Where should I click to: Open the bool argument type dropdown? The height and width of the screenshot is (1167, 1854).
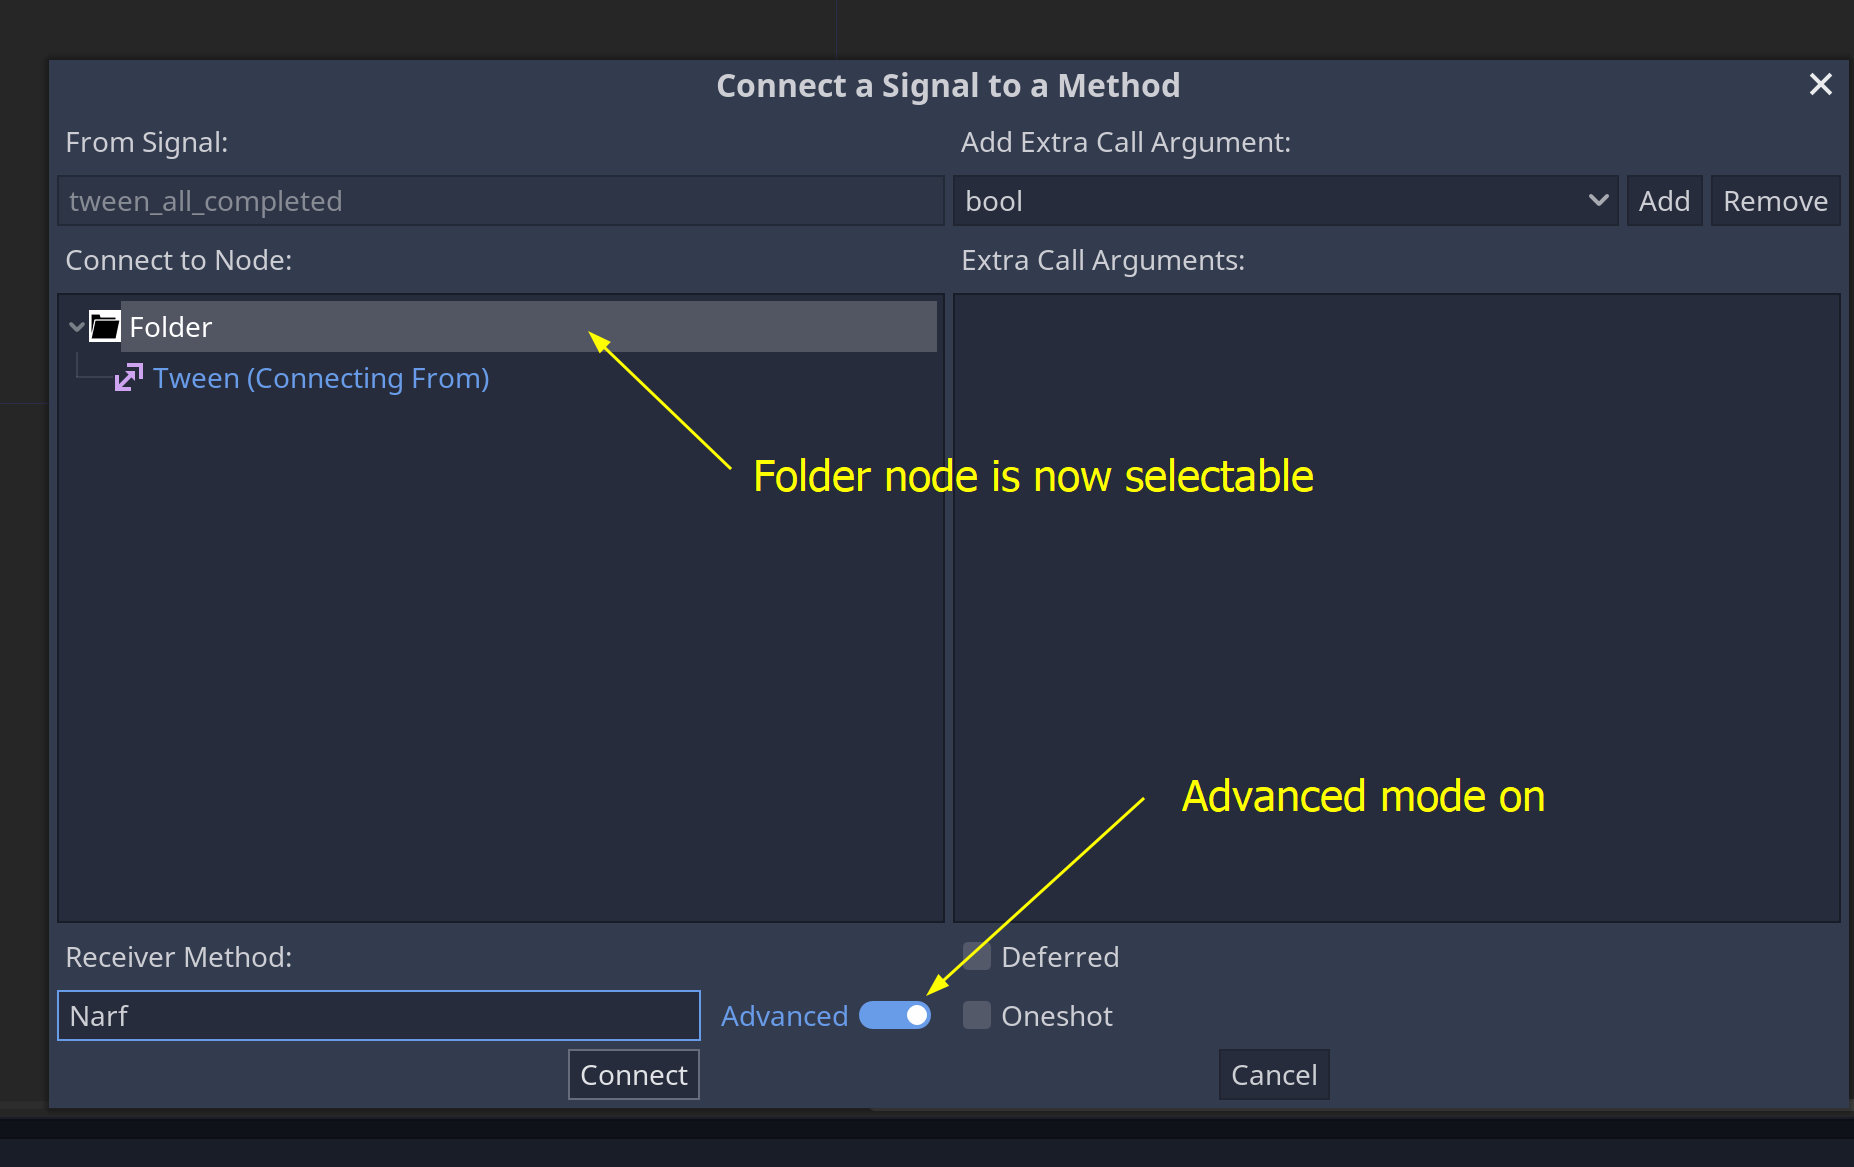pyautogui.click(x=1285, y=200)
